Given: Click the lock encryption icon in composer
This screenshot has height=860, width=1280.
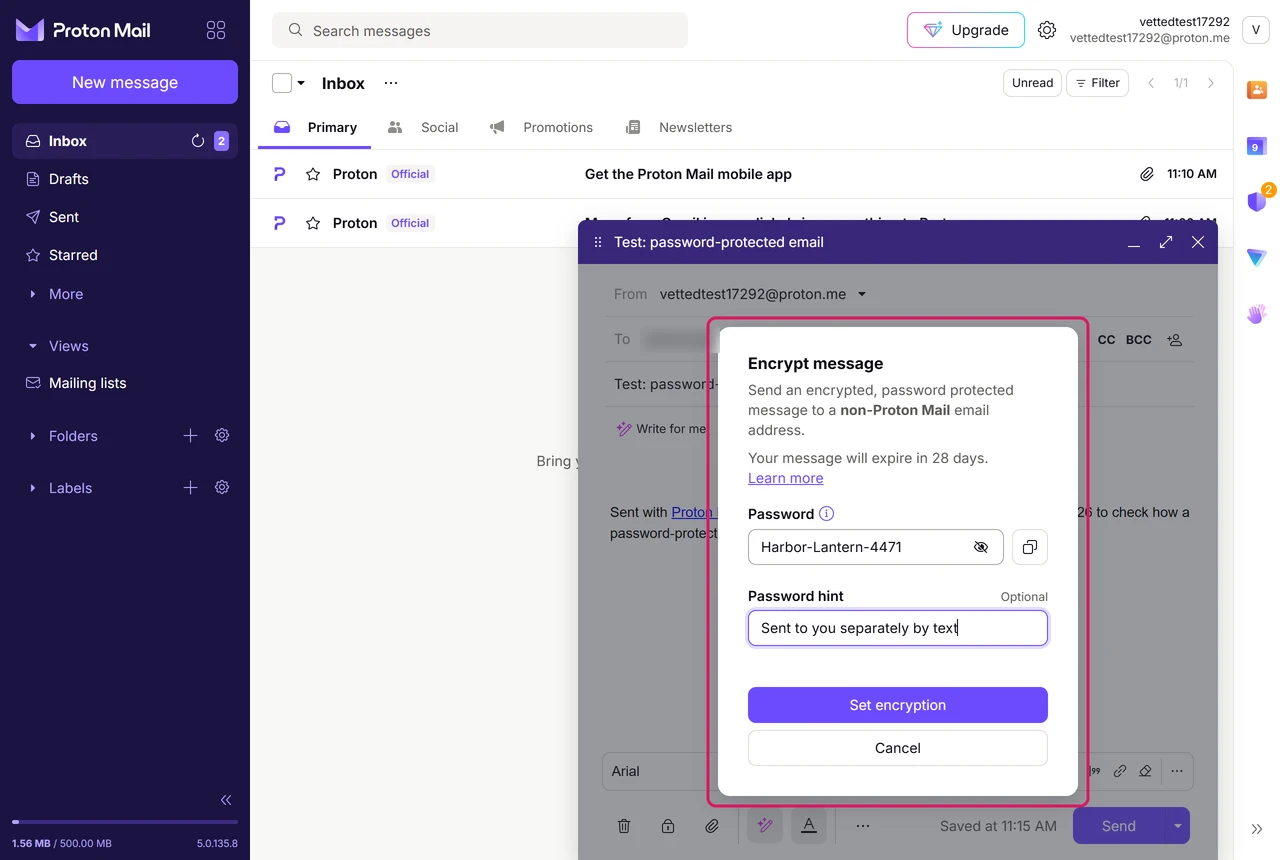Looking at the screenshot, I should (x=668, y=826).
